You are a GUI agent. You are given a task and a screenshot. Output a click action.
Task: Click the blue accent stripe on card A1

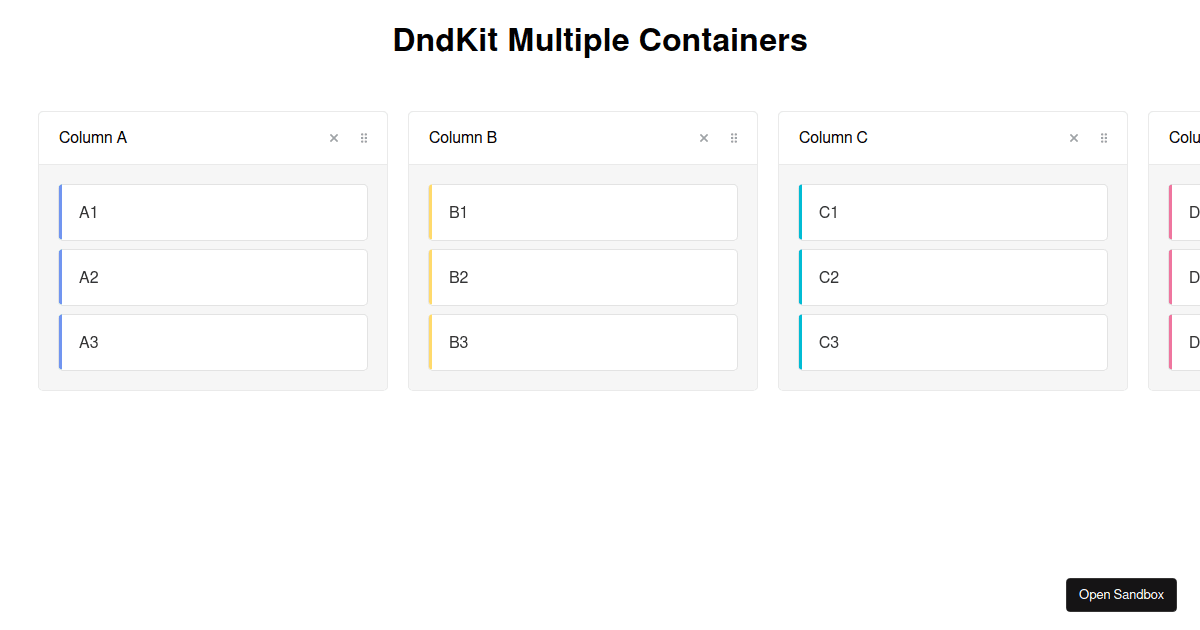point(61,212)
